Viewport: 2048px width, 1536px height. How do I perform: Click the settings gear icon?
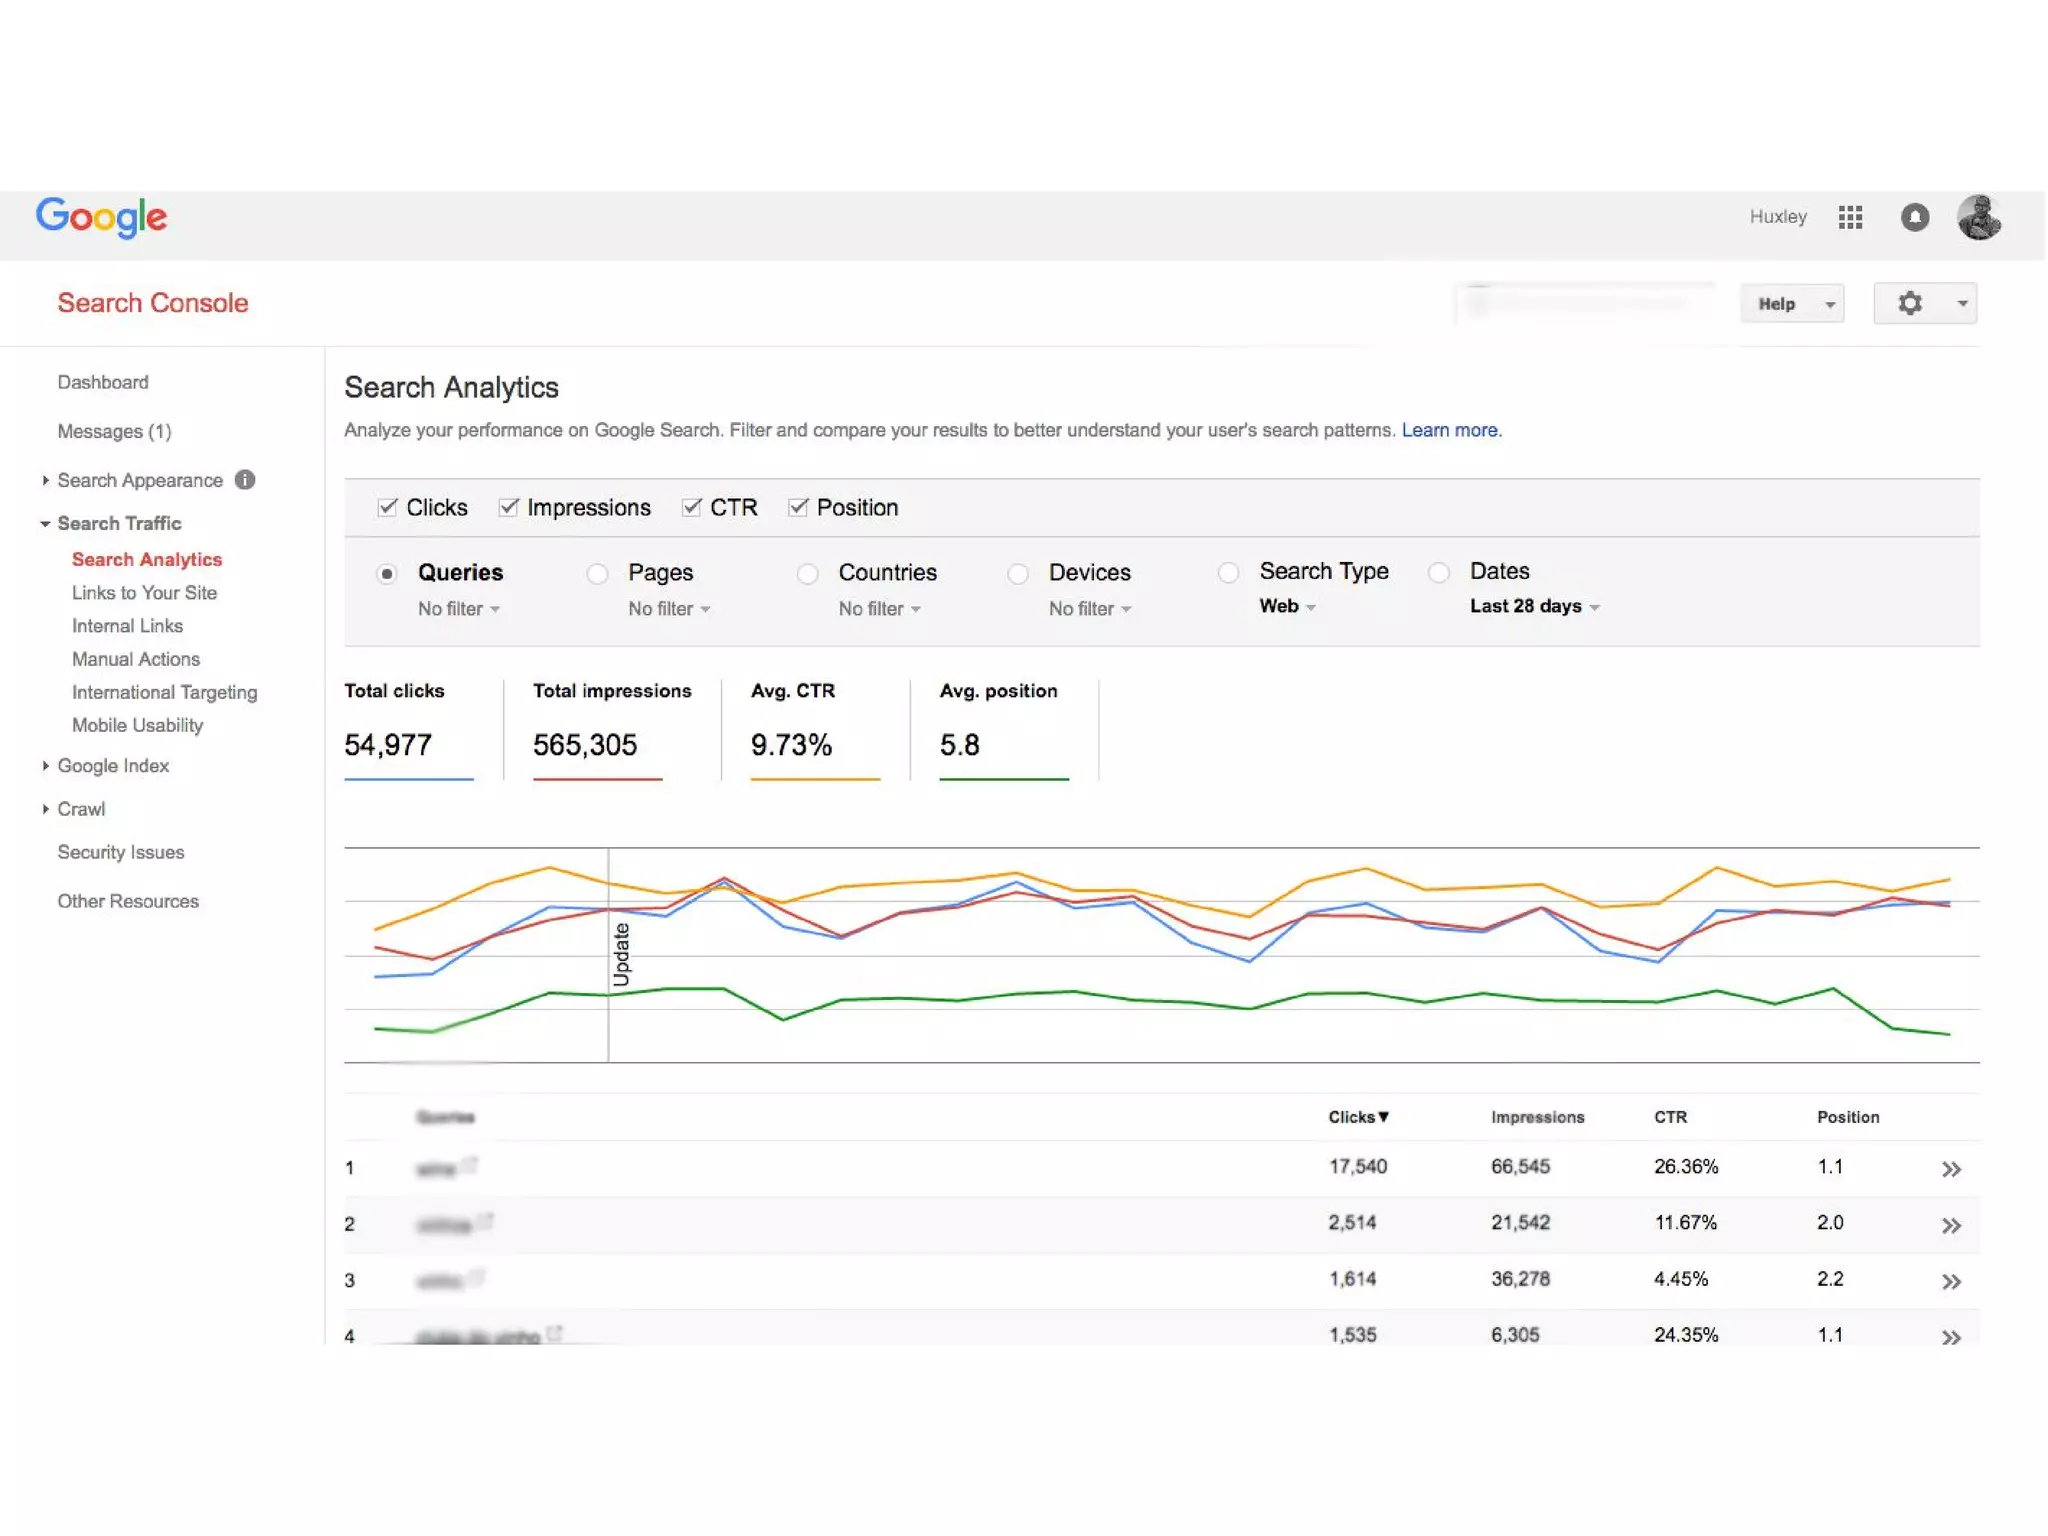coord(1909,303)
